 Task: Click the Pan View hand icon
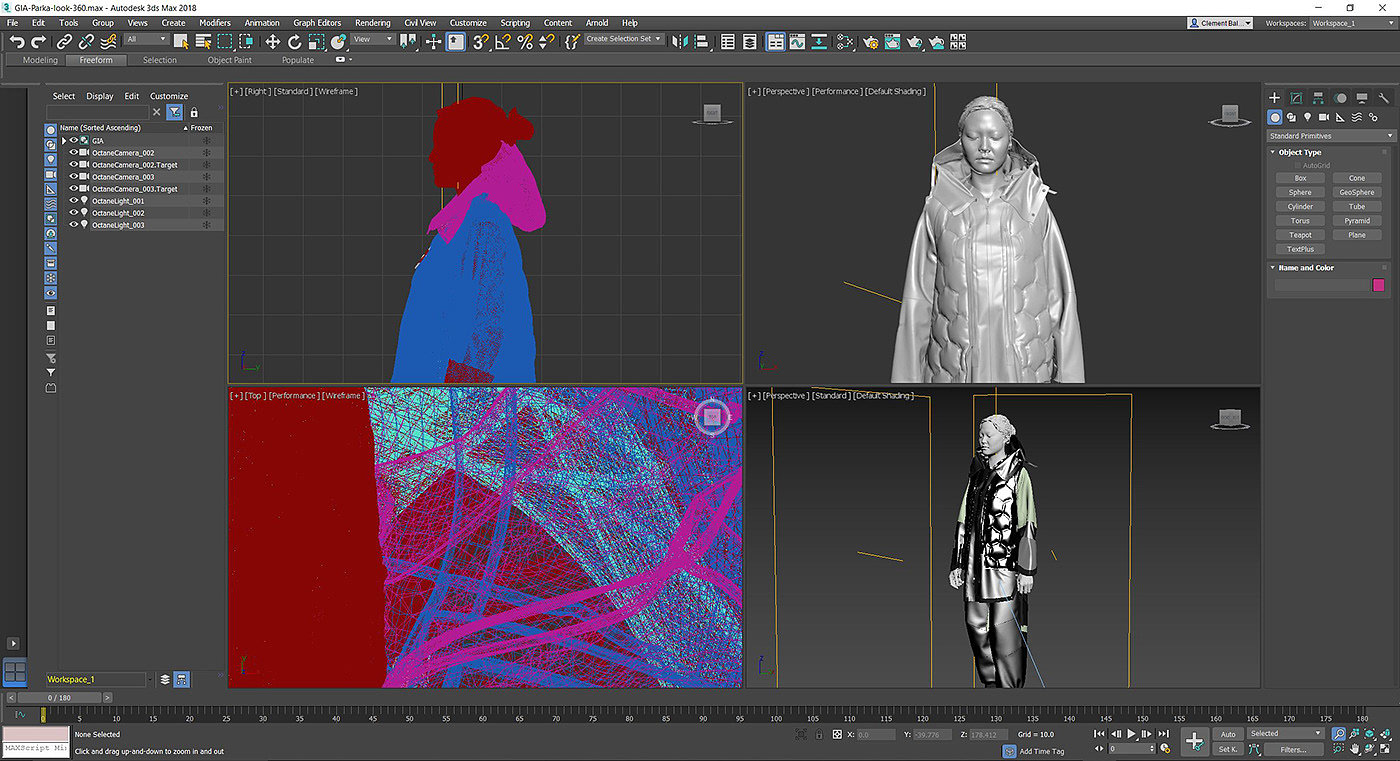(x=1355, y=748)
